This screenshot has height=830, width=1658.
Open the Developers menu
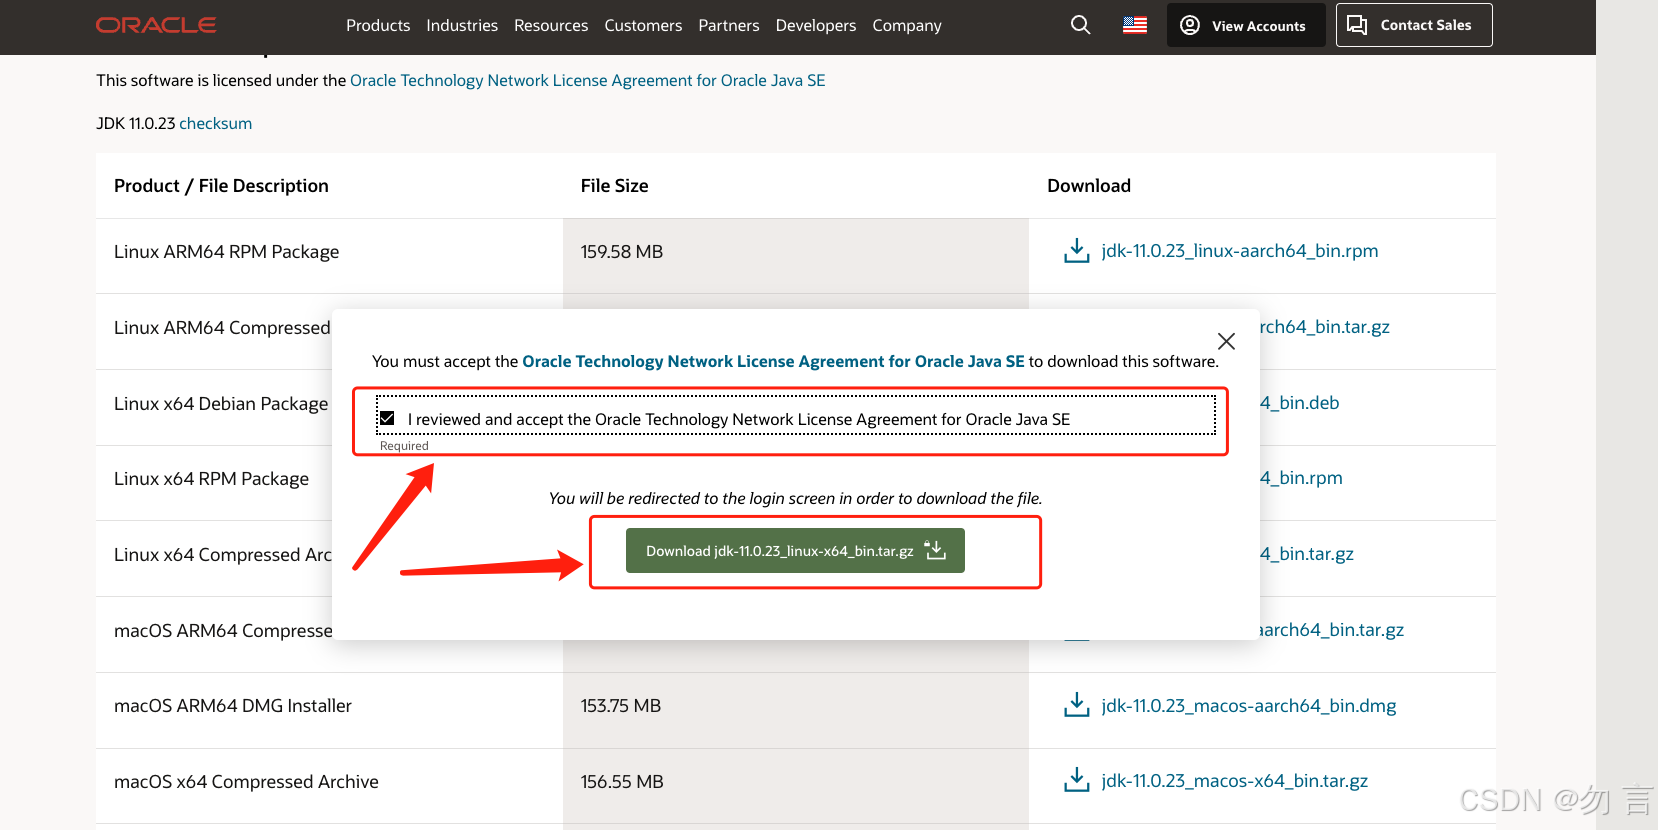tap(816, 25)
